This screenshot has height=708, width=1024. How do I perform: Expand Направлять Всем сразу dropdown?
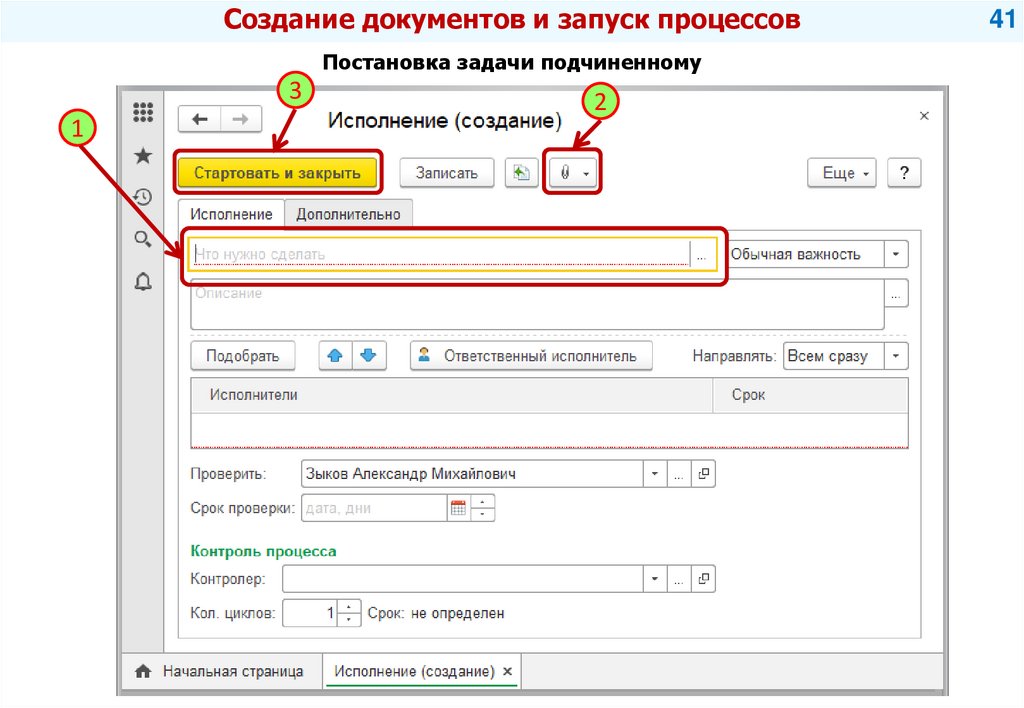pos(896,356)
